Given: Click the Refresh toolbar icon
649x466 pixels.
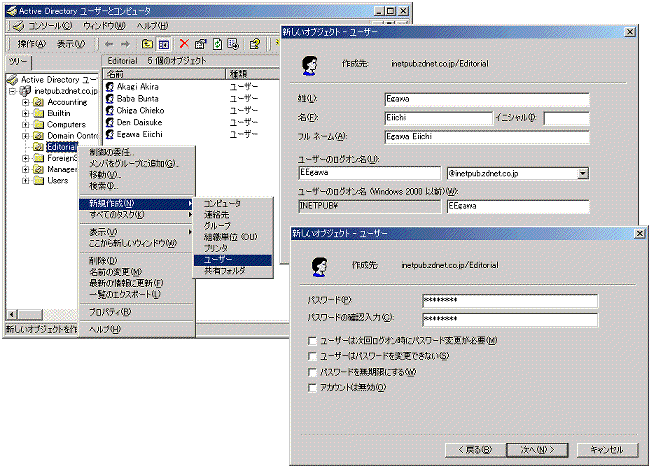Looking at the screenshot, I should coord(216,44).
